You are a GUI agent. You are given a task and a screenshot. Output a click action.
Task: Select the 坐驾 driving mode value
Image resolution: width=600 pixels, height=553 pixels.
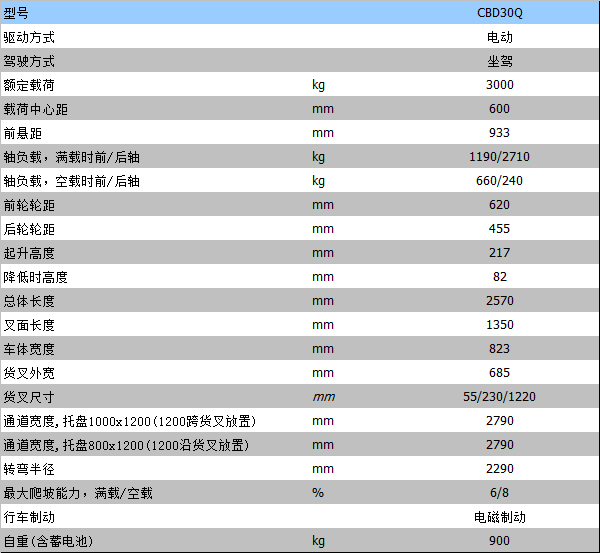coord(499,61)
